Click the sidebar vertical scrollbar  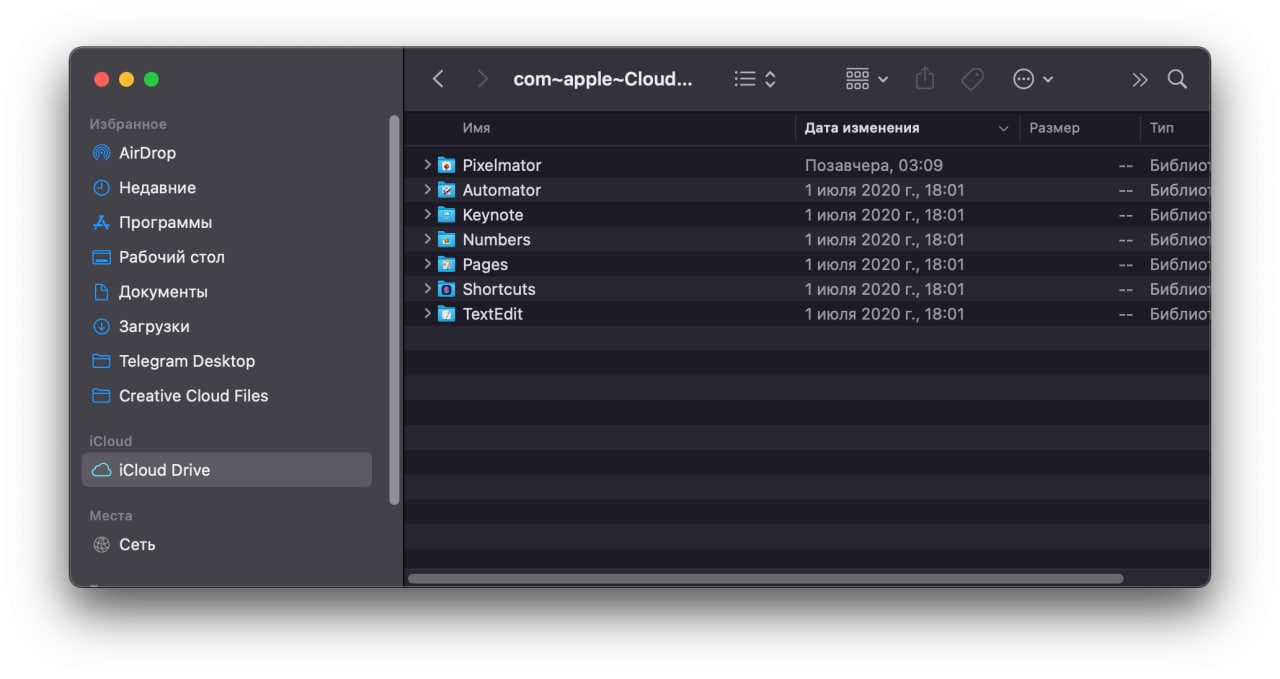pos(394,310)
